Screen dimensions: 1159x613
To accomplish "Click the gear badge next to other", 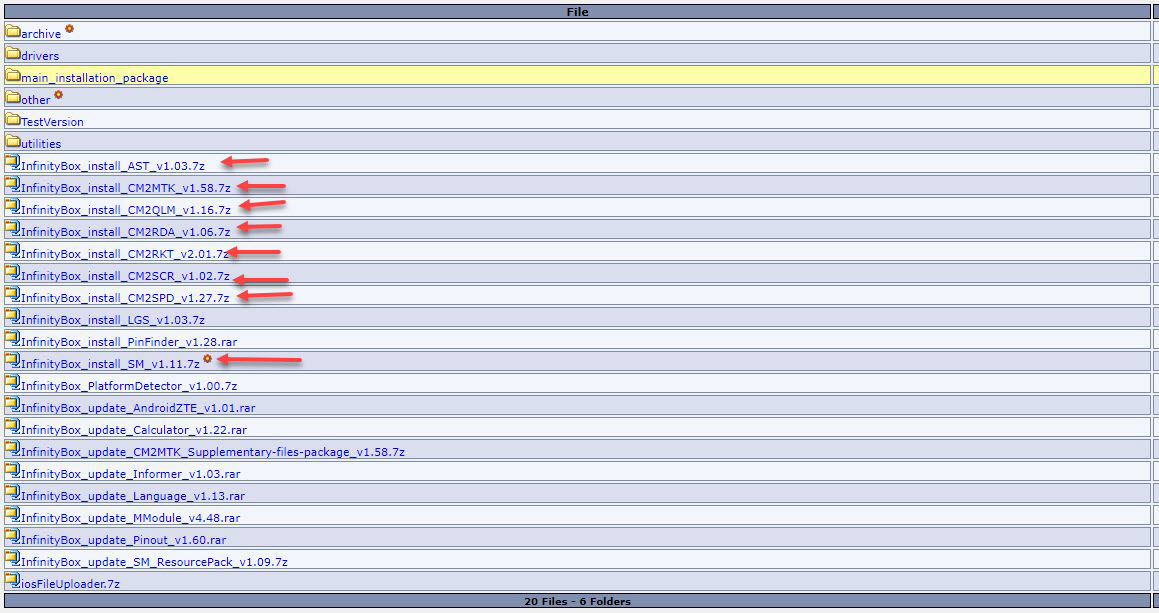I will (x=58, y=95).
